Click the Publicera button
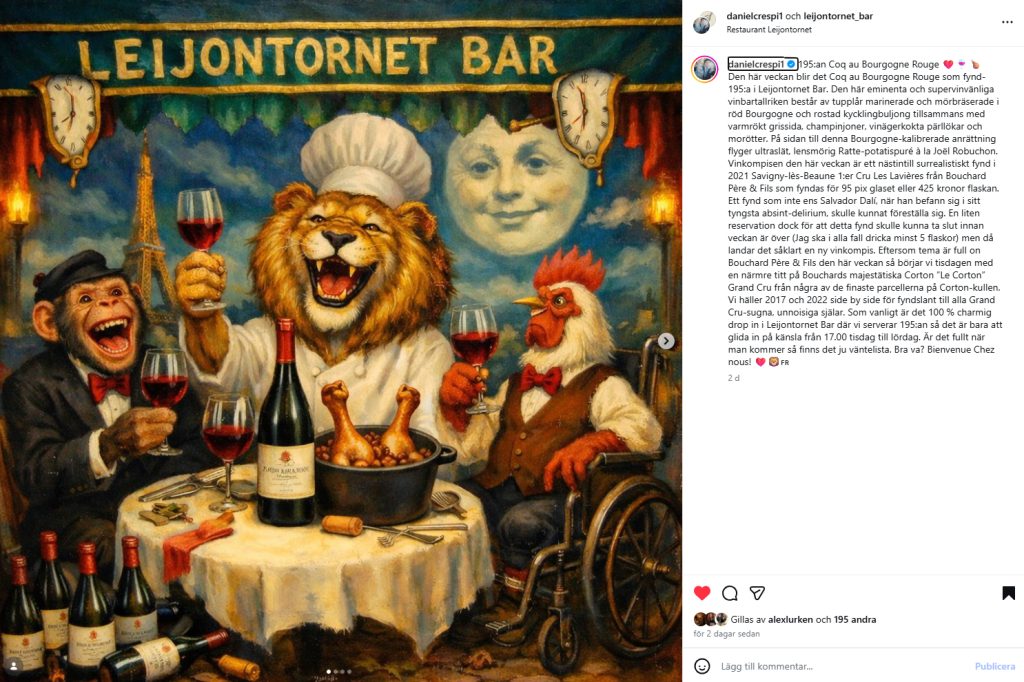The image size is (1024, 682). coord(995,666)
